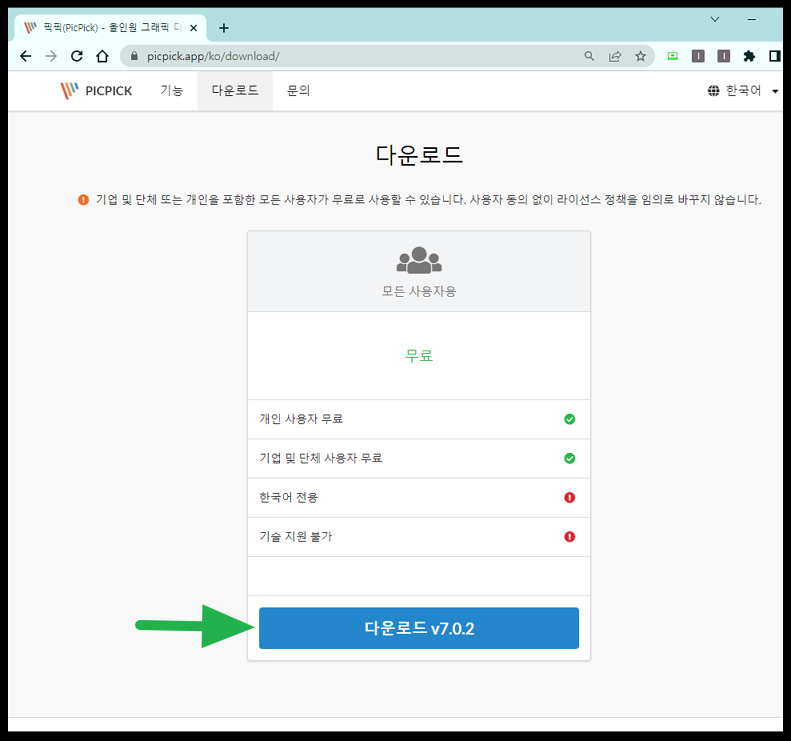Viewport: 791px width, 741px height.
Task: Click the green 무료 price text
Action: pos(419,355)
